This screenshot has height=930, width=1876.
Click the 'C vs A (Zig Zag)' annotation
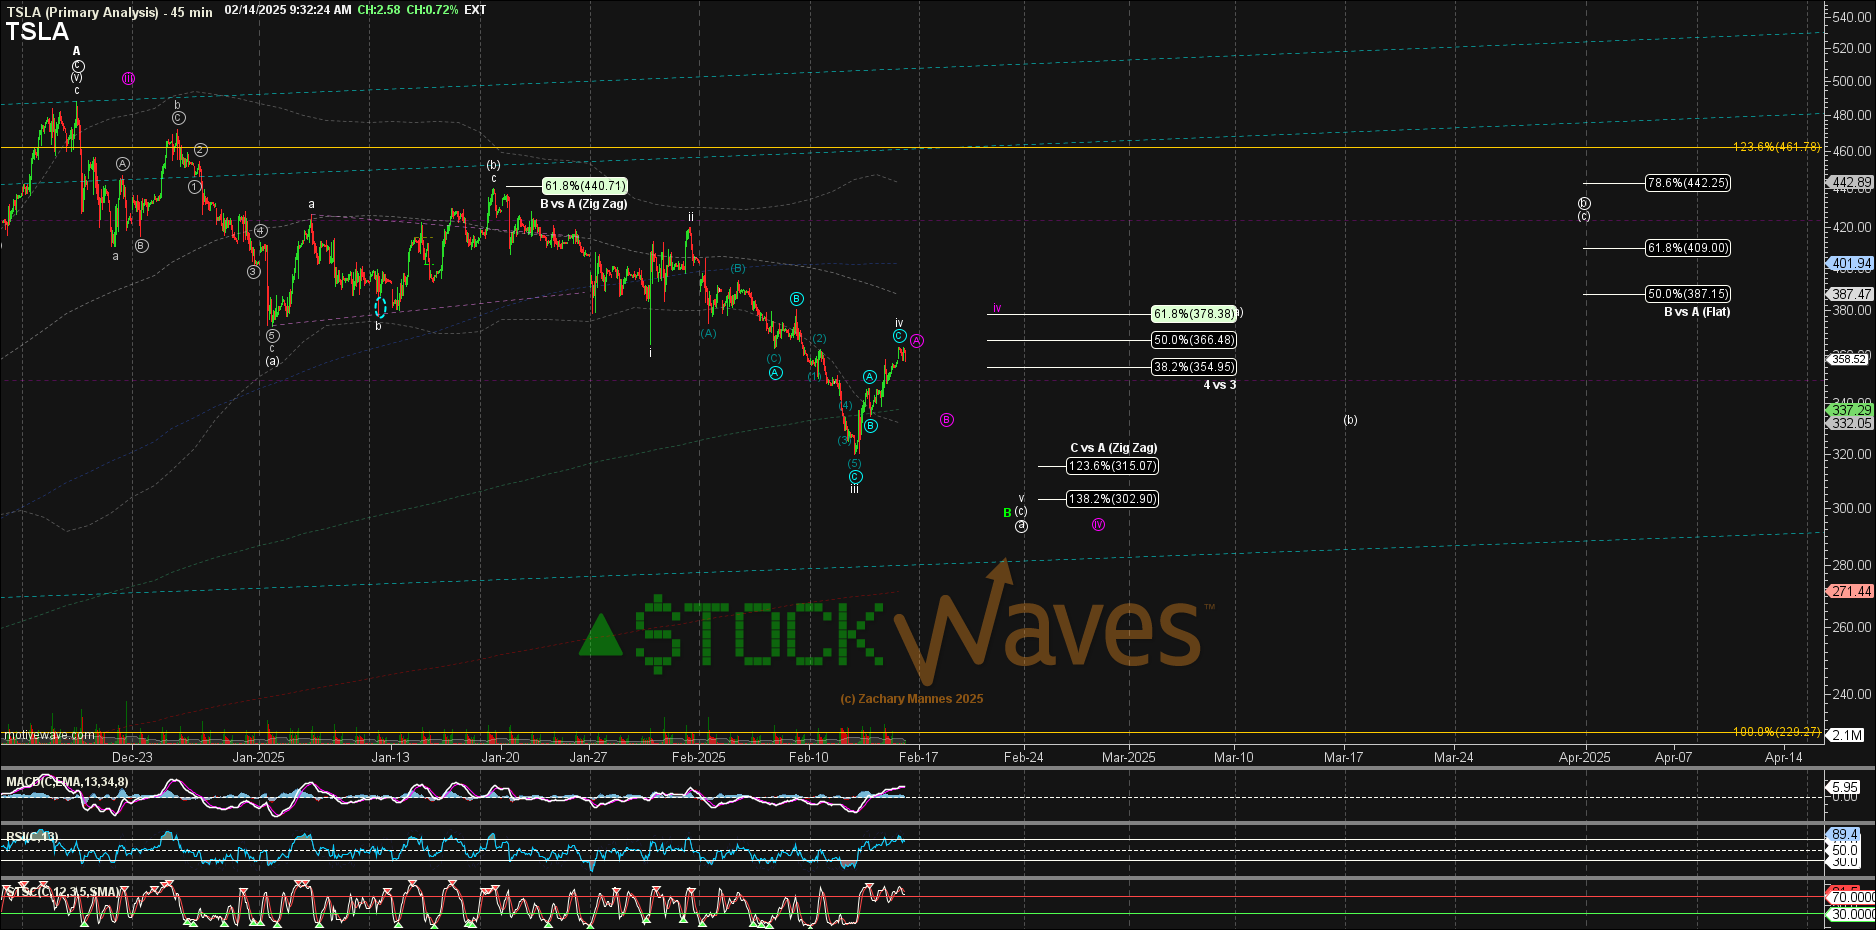(1114, 448)
